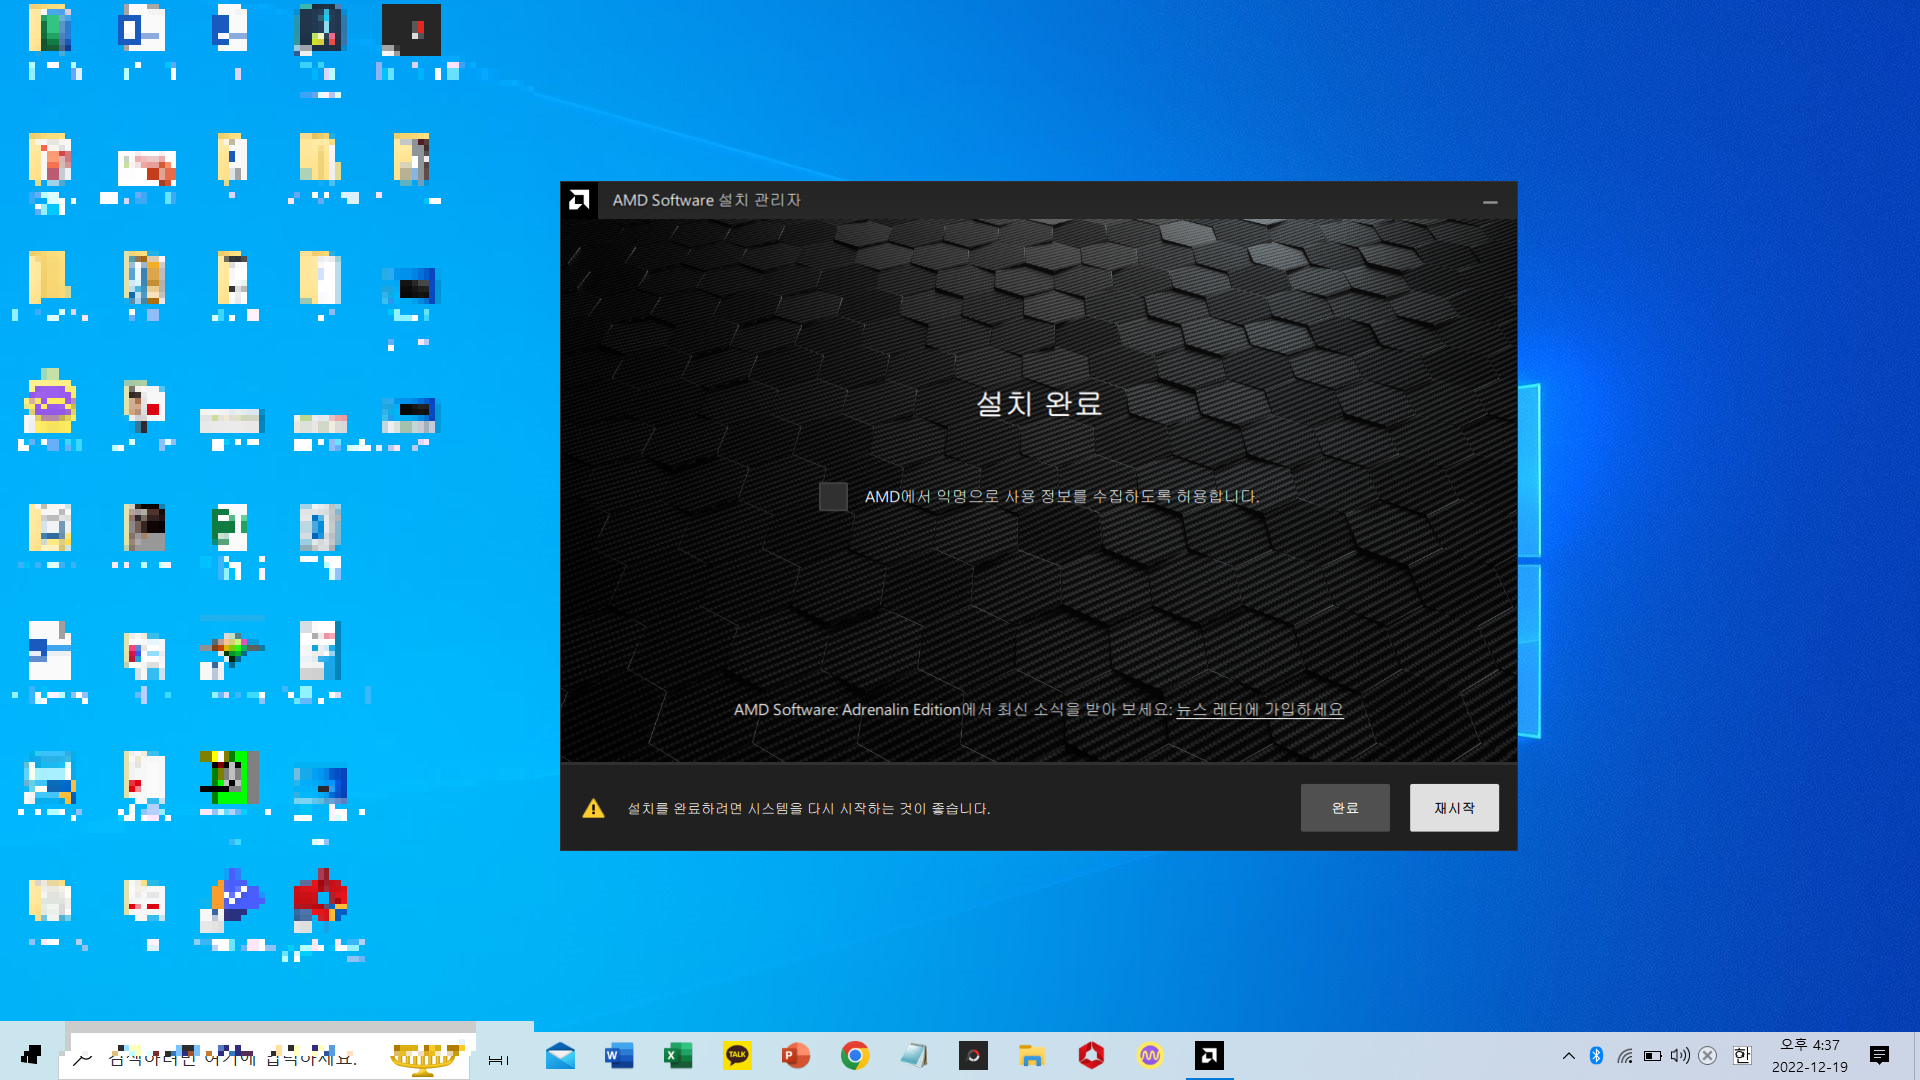Open the Mail app from taskbar

(x=560, y=1056)
